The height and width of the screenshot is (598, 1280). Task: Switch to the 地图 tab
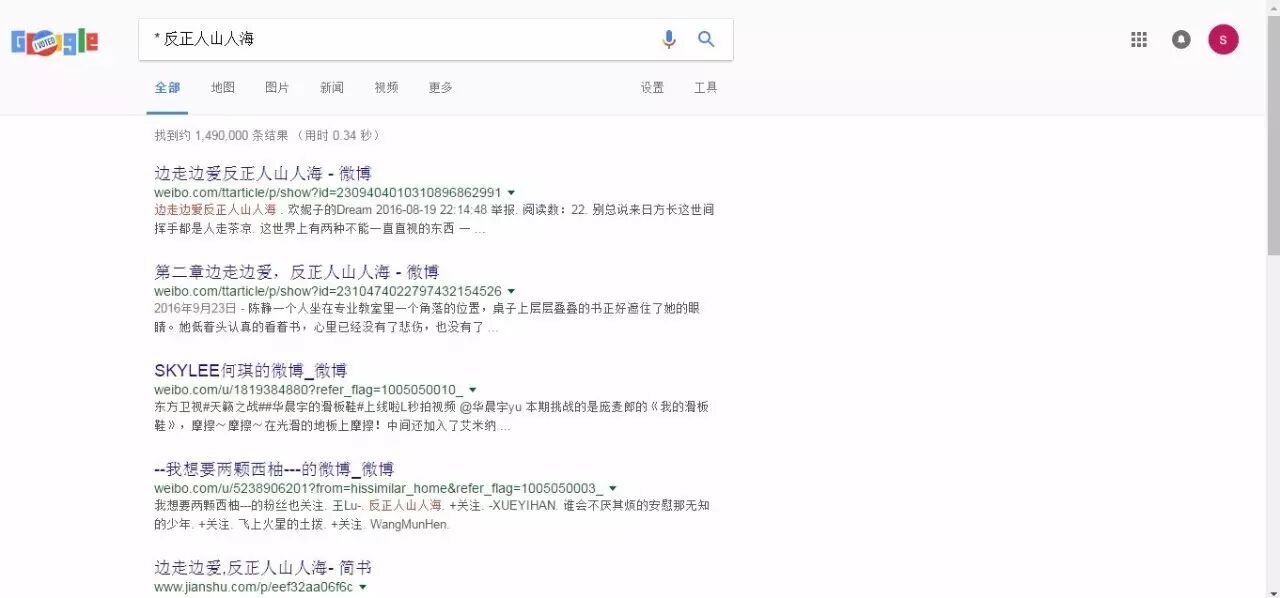point(222,88)
